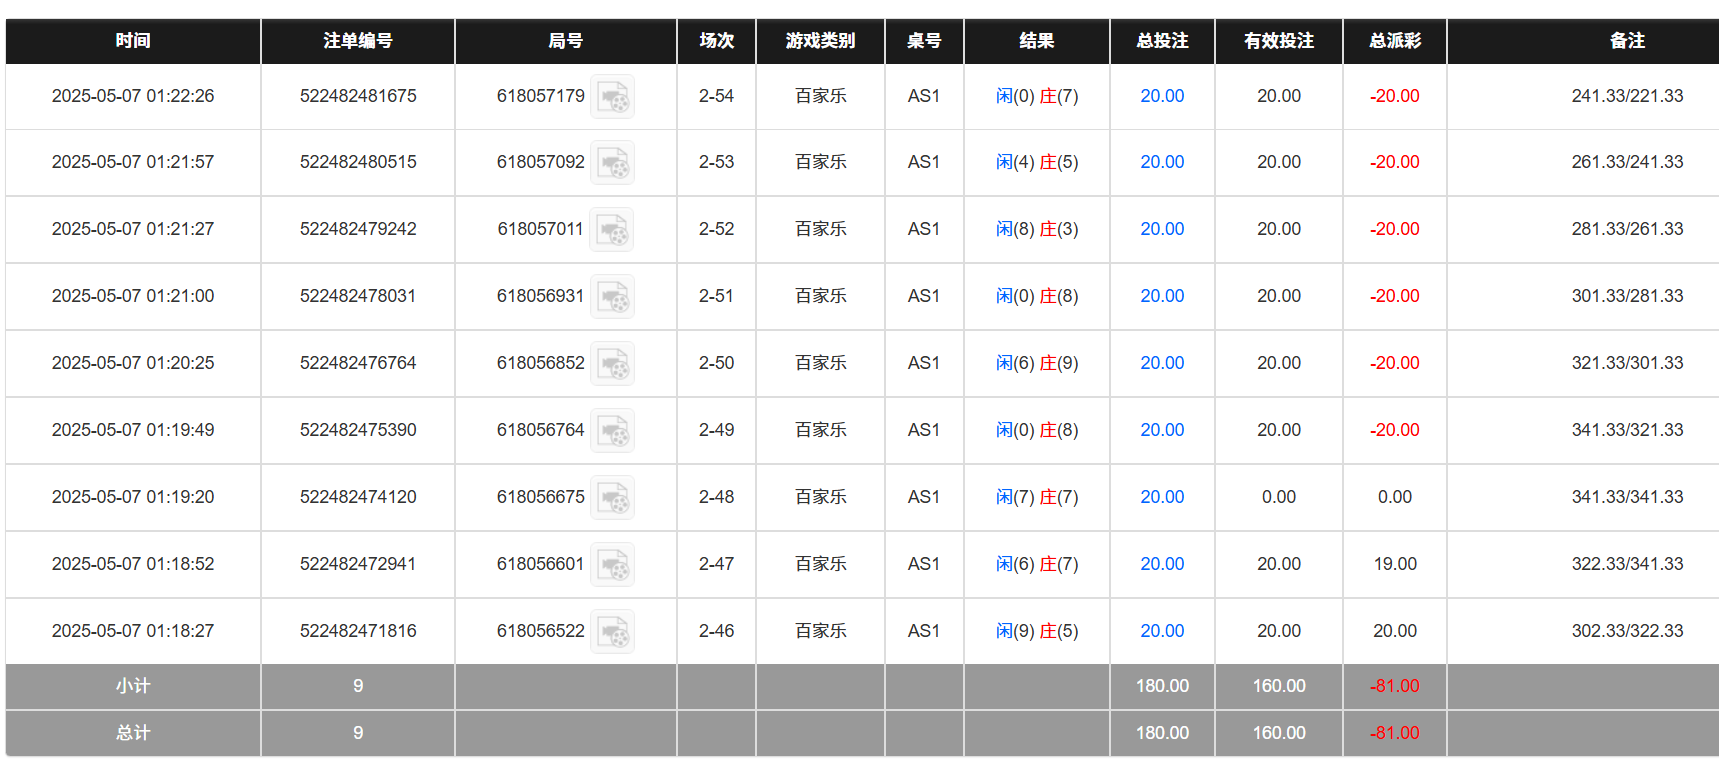The height and width of the screenshot is (759, 1719).
Task: Sort by the 时间 column header
Action: 133,41
